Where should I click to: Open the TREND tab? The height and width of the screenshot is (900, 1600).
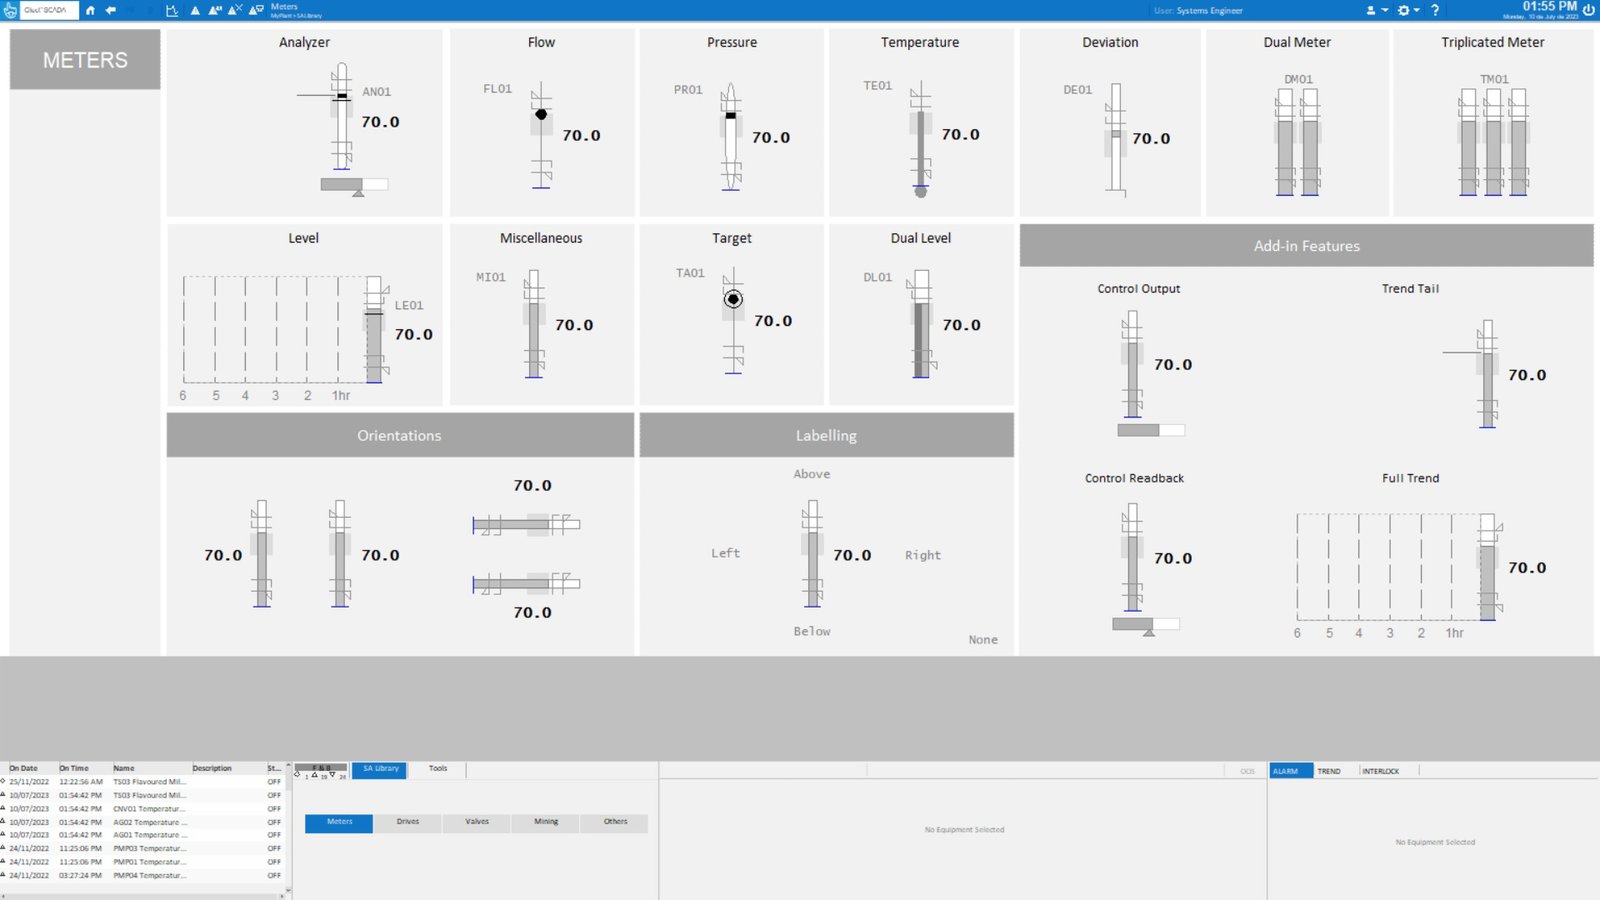(x=1329, y=771)
